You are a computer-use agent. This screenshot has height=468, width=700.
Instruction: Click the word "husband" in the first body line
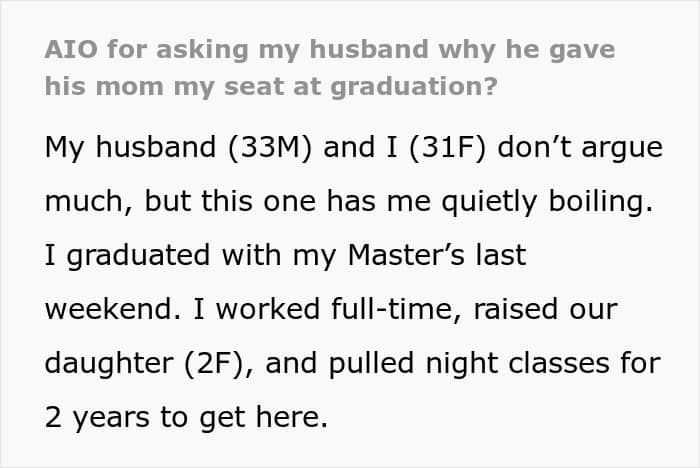pos(156,146)
